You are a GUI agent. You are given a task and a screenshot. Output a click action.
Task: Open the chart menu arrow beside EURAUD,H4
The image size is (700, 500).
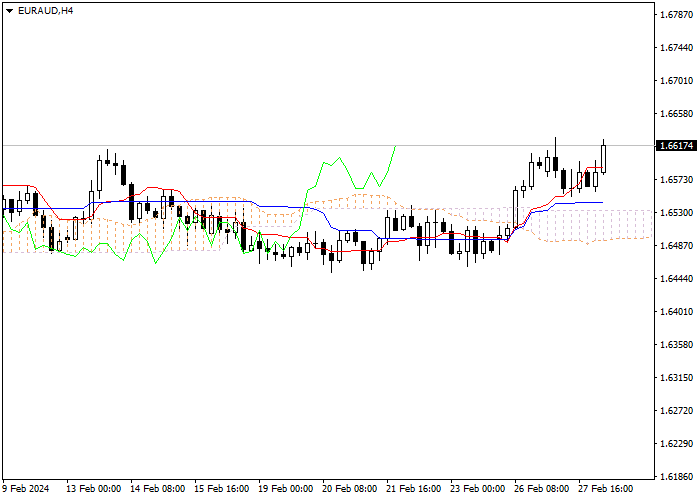coord(9,11)
